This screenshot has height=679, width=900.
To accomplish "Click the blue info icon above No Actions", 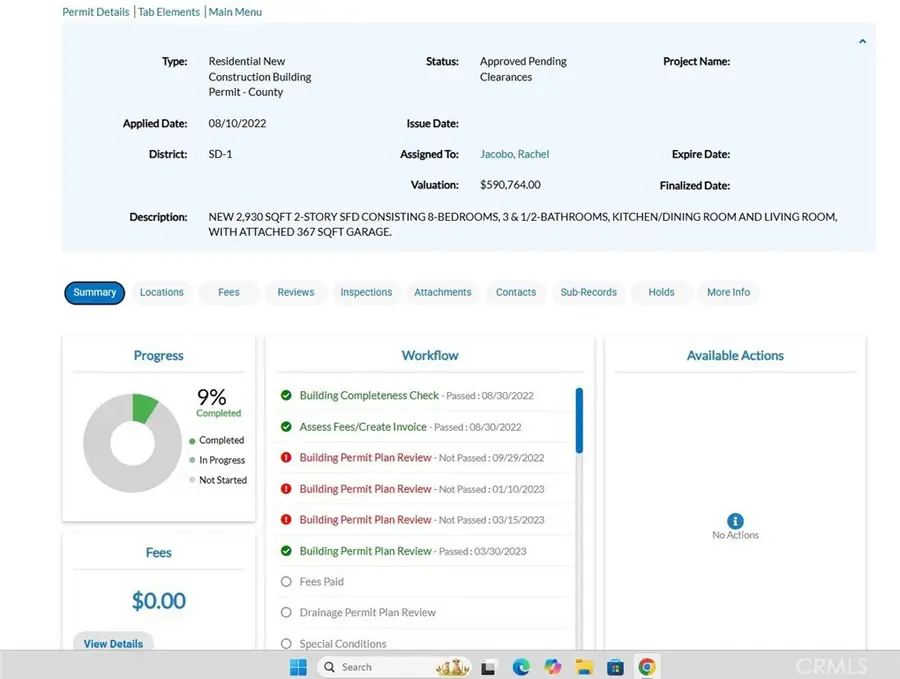I will click(735, 521).
